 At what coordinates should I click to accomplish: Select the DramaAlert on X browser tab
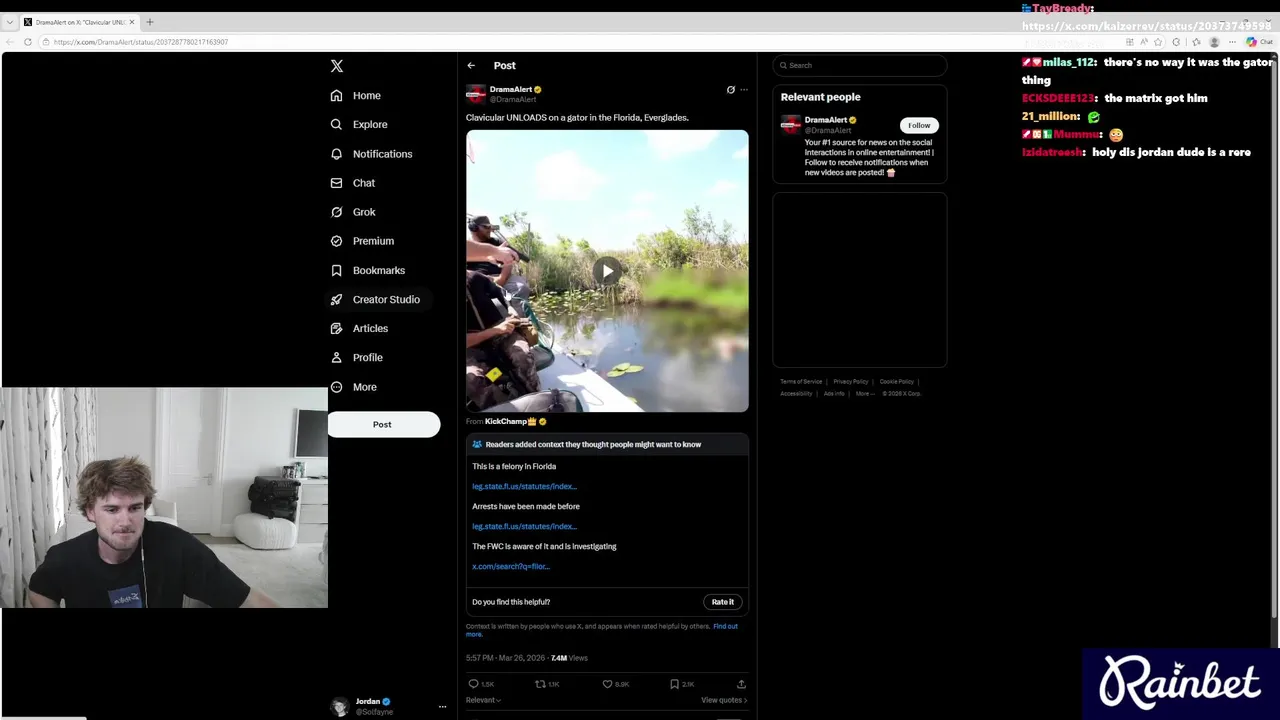point(78,22)
